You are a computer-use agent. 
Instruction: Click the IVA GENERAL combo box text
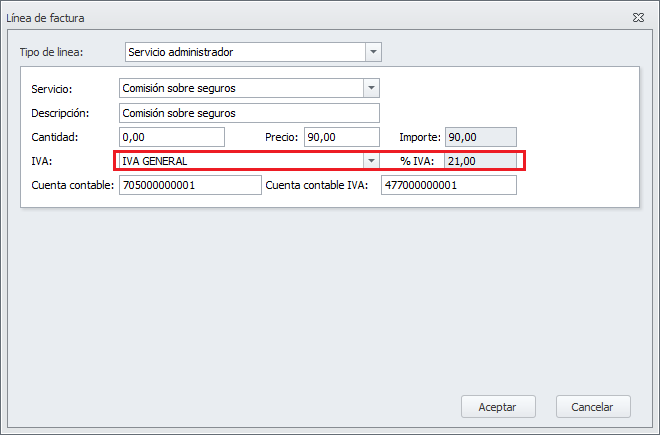240,161
